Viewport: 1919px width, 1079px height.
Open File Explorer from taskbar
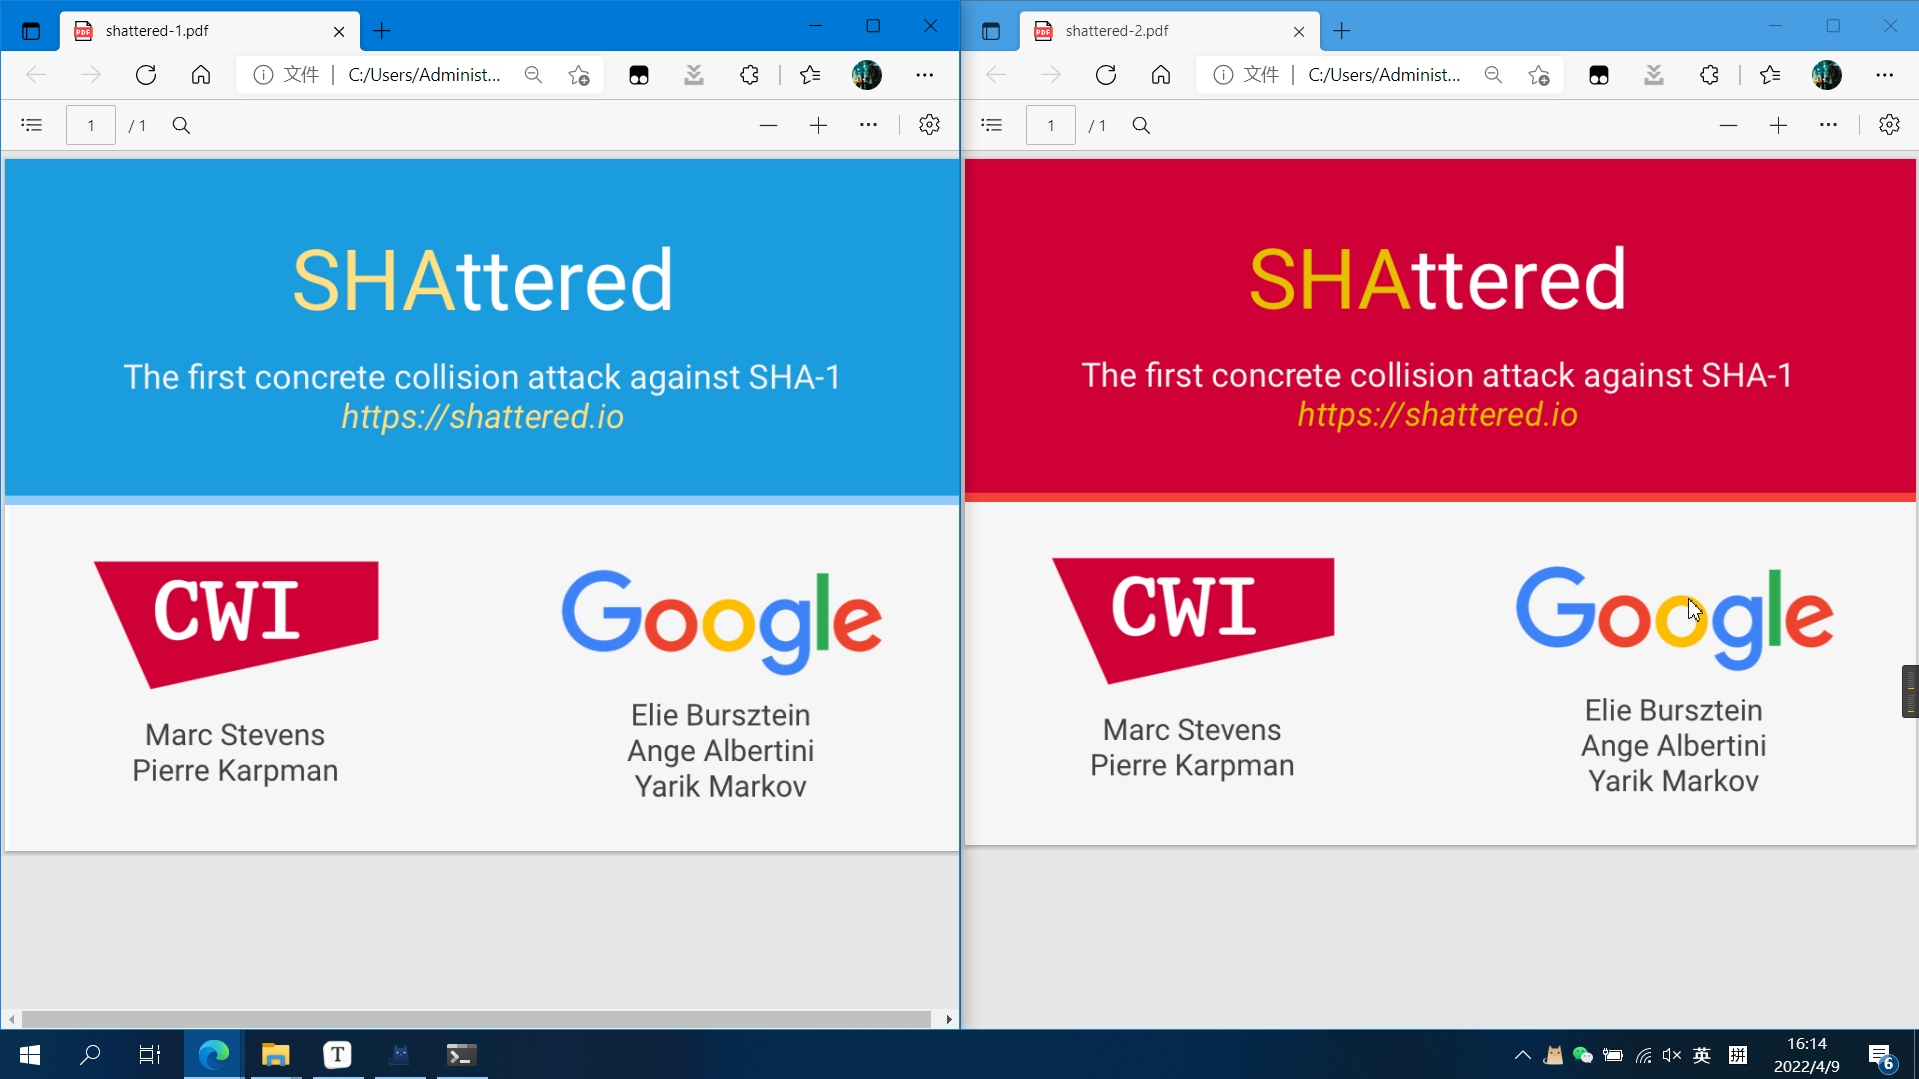coord(275,1055)
